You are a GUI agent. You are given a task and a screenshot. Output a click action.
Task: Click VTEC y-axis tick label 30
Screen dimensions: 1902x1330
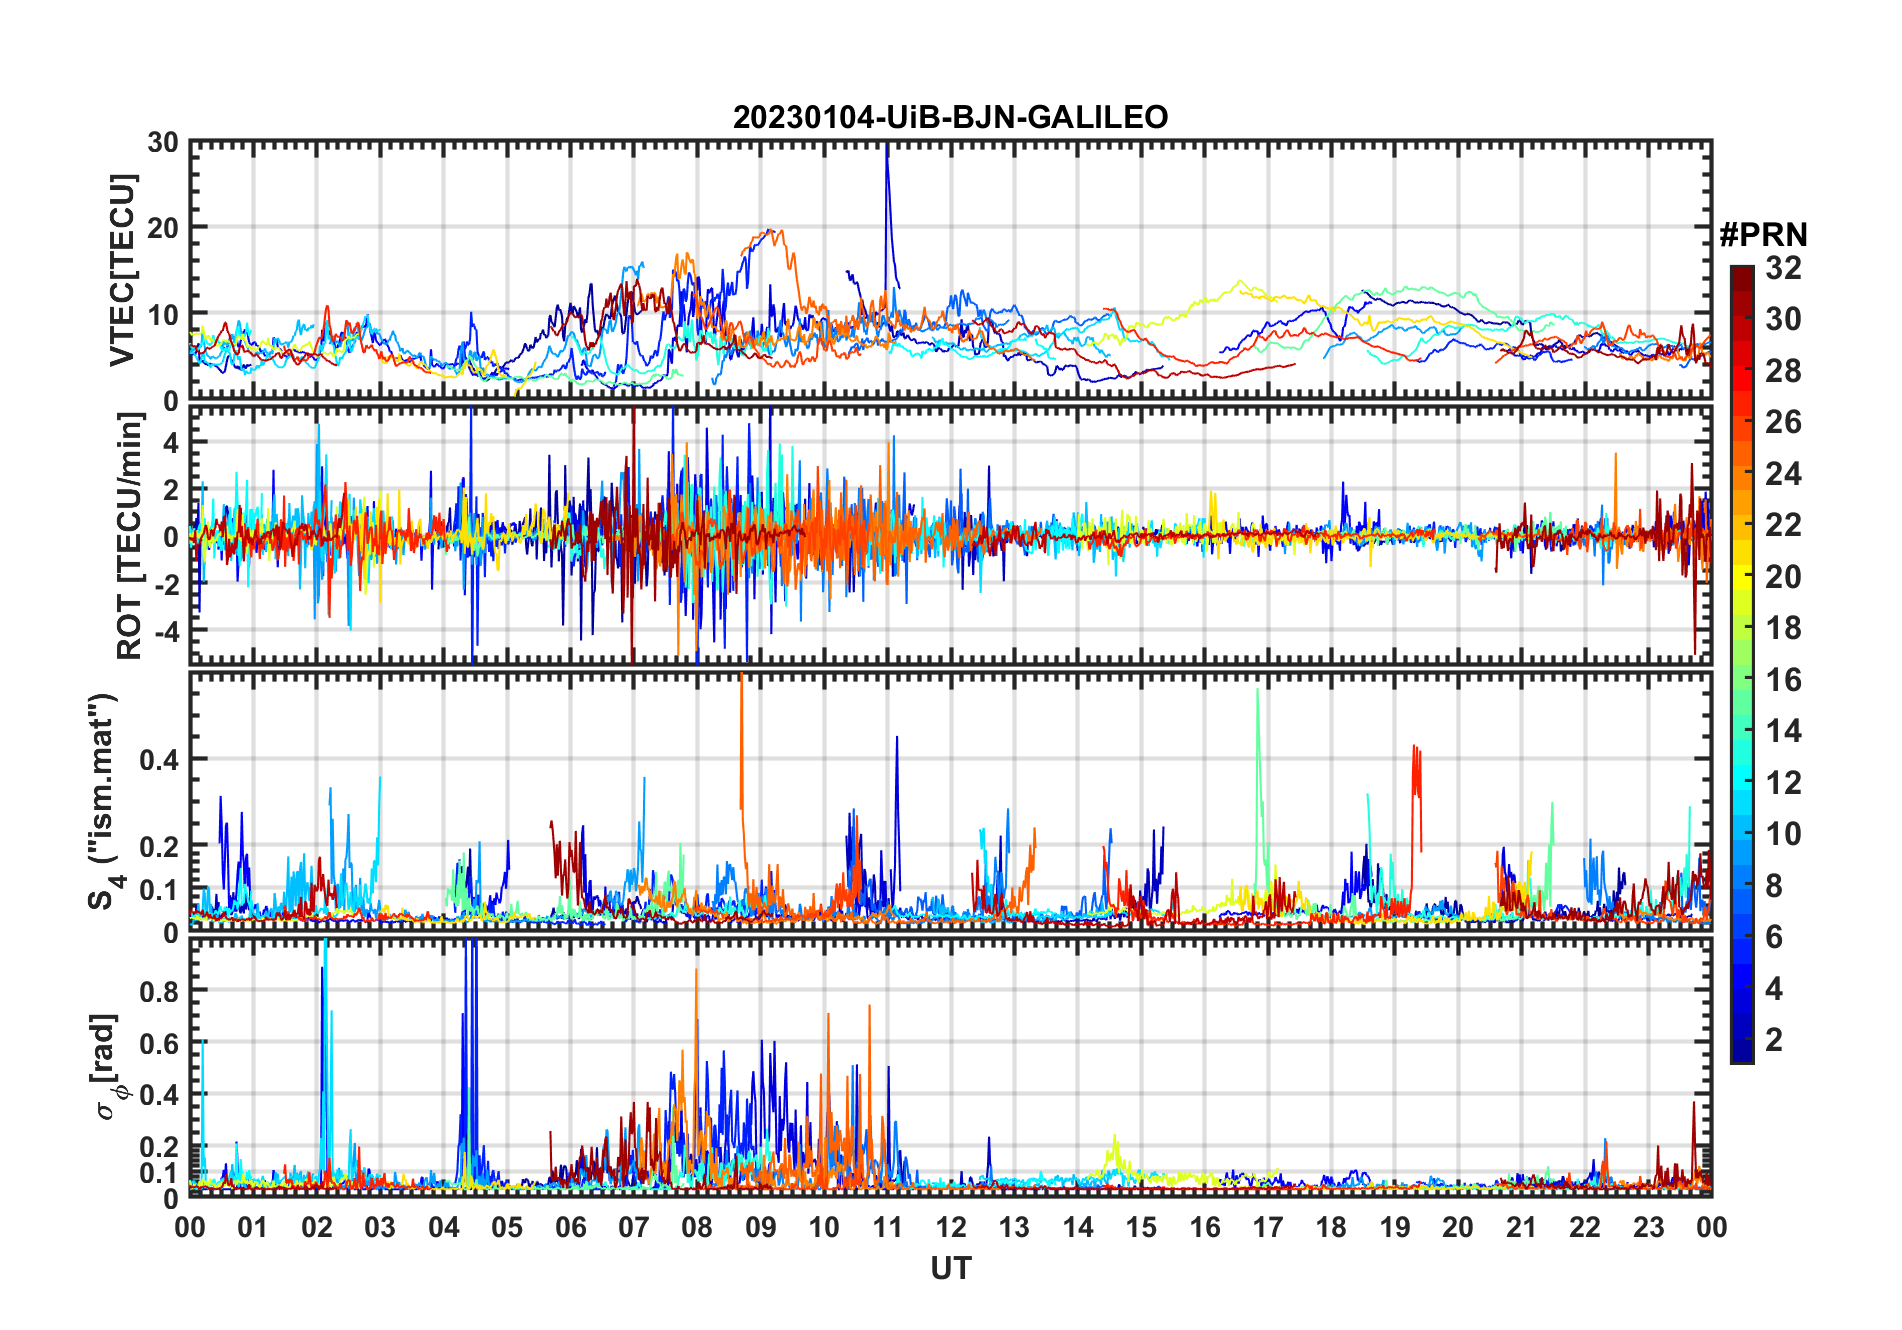tap(163, 143)
